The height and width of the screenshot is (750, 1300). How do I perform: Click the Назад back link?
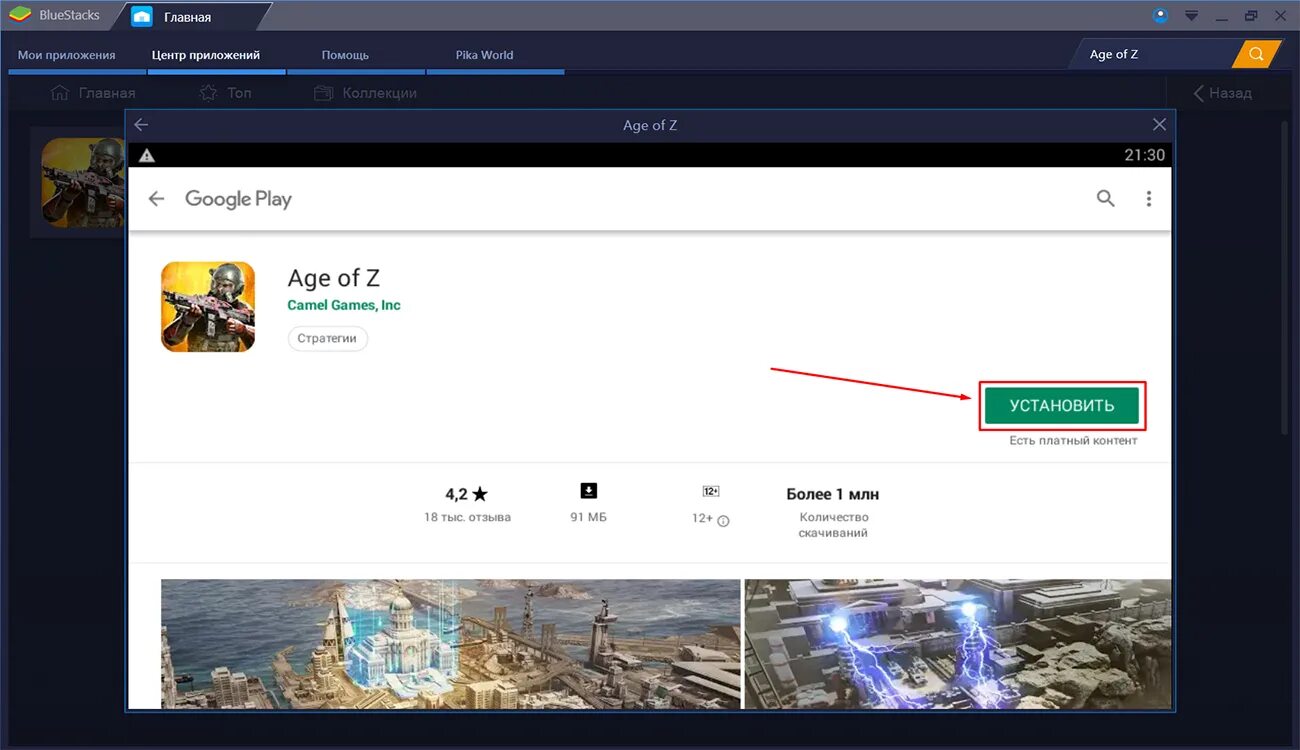pos(1222,93)
